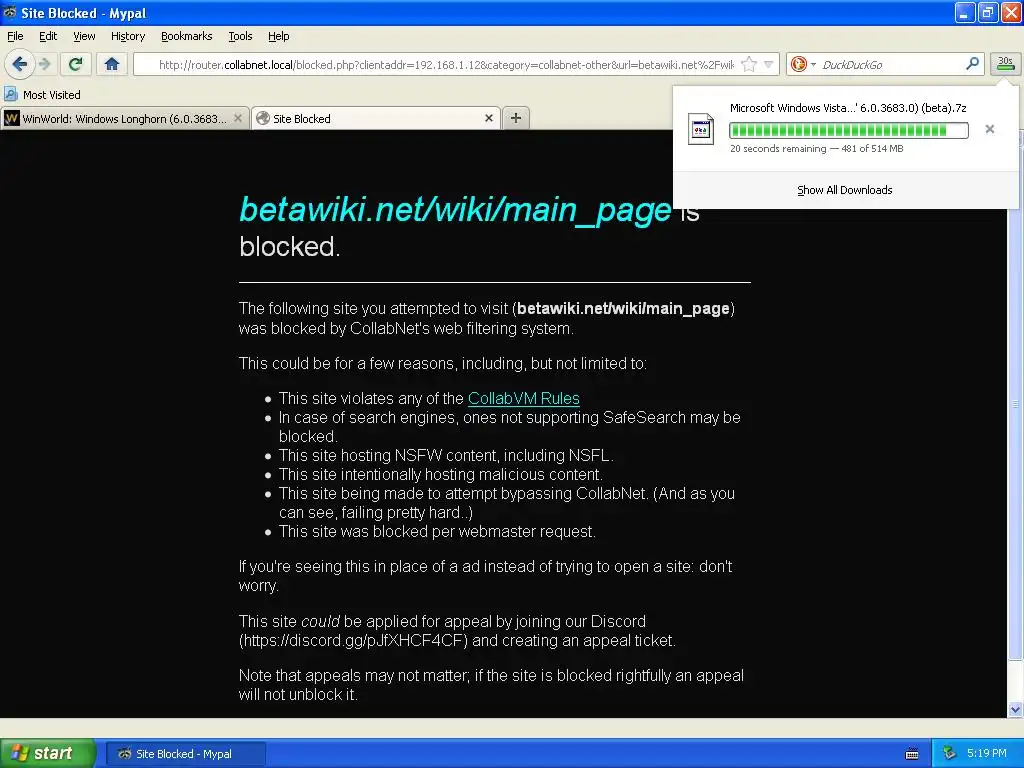Focus the URL address bar
The height and width of the screenshot is (768, 1024).
click(x=445, y=65)
